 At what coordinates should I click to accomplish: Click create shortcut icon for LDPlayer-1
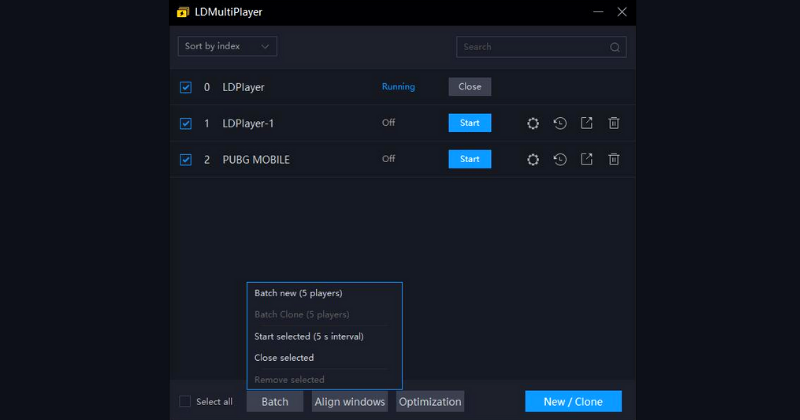point(587,123)
